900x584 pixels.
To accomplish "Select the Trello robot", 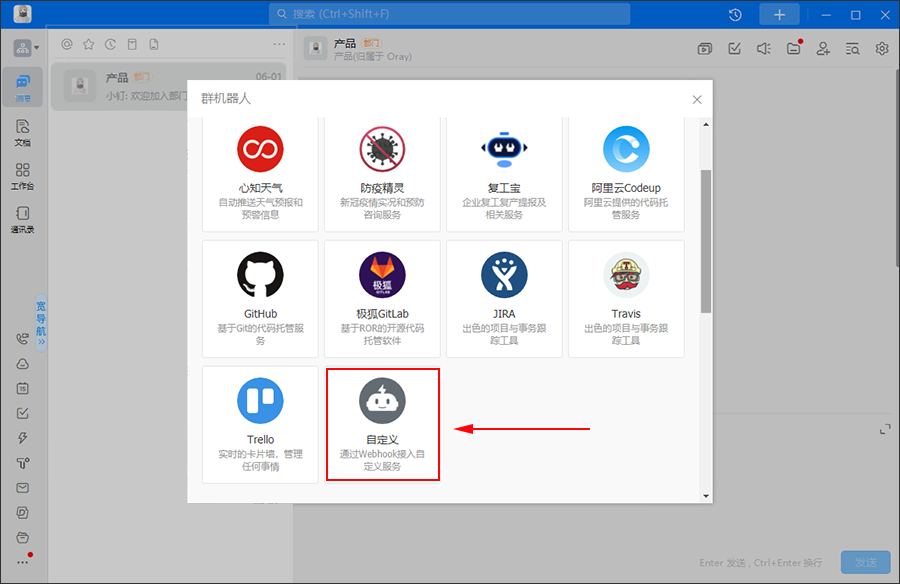I will [260, 424].
